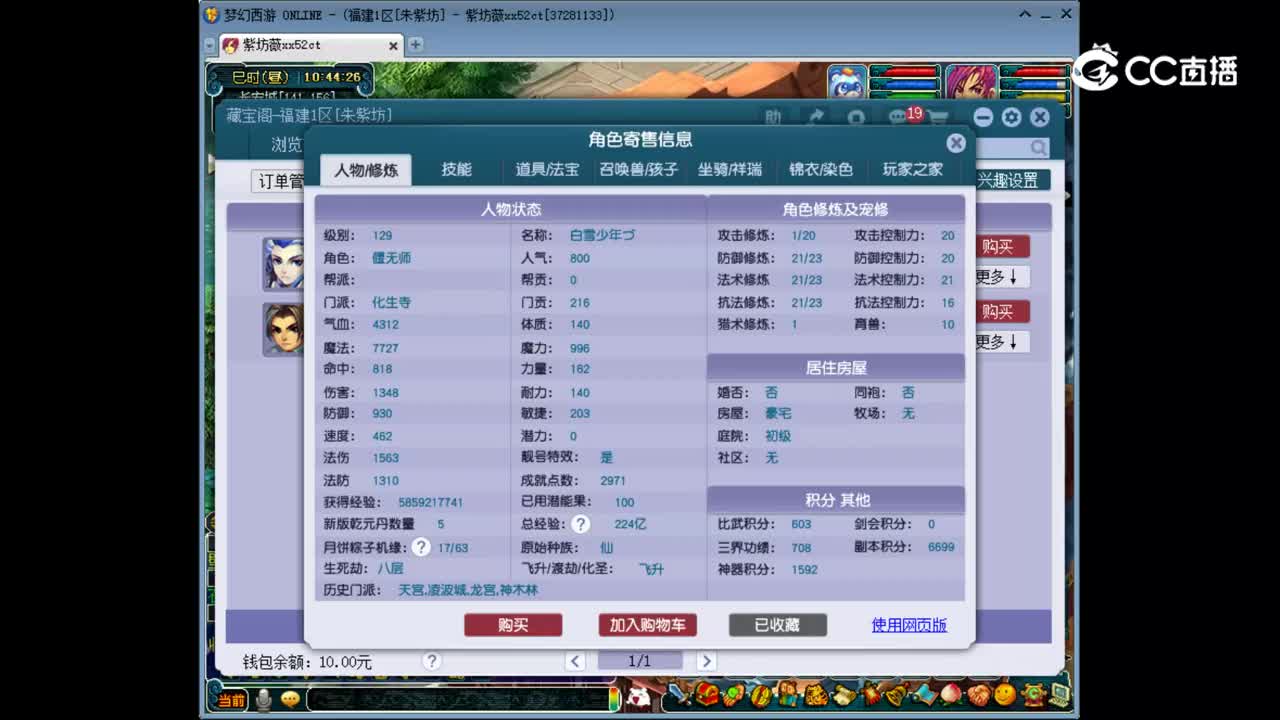Click the yellow chat bubble icon in chat bar
This screenshot has width=1280, height=720.
click(x=290, y=700)
